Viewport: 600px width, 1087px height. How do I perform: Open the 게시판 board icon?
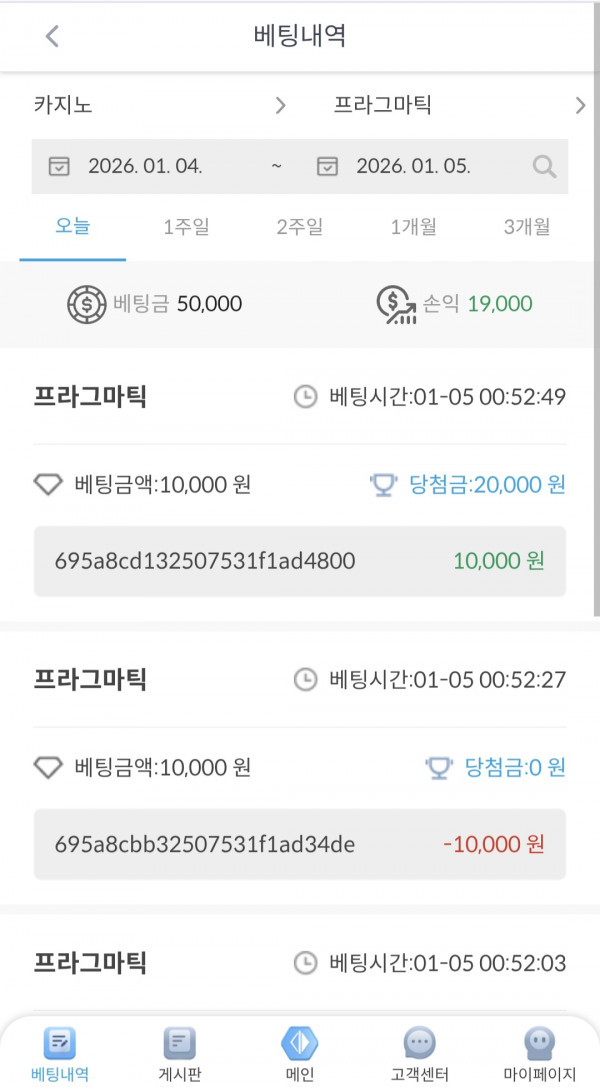point(178,1043)
